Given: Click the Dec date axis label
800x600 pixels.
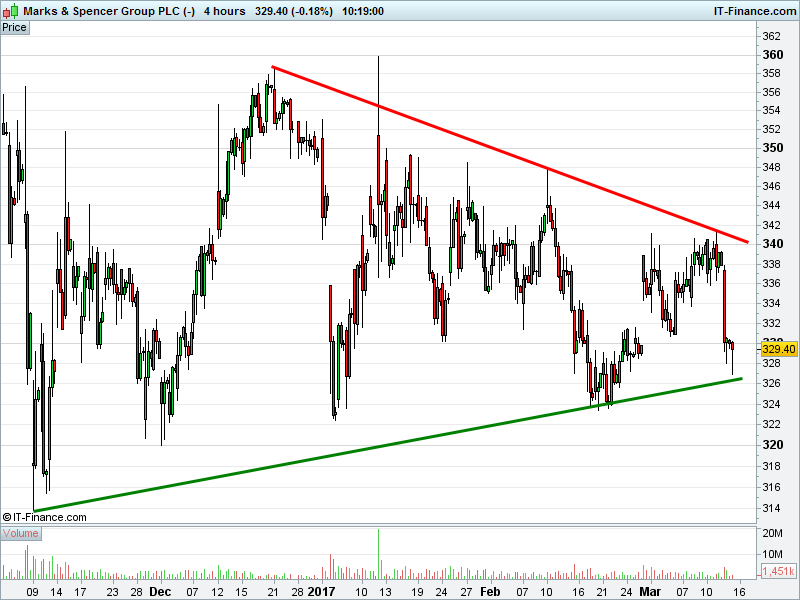Looking at the screenshot, I should 160,592.
